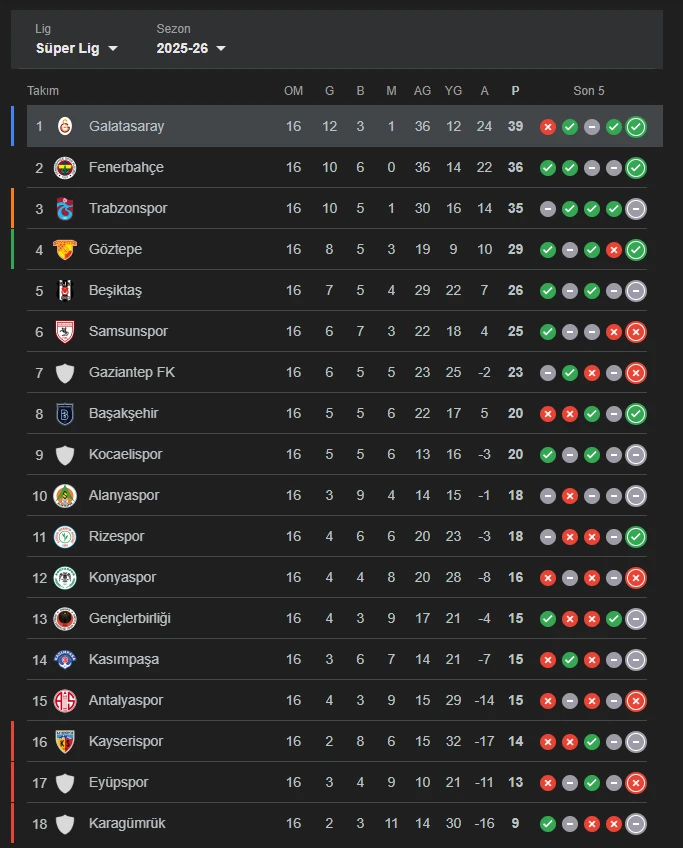Select the Karagümrük club badge
This screenshot has height=848, width=683.
point(65,823)
